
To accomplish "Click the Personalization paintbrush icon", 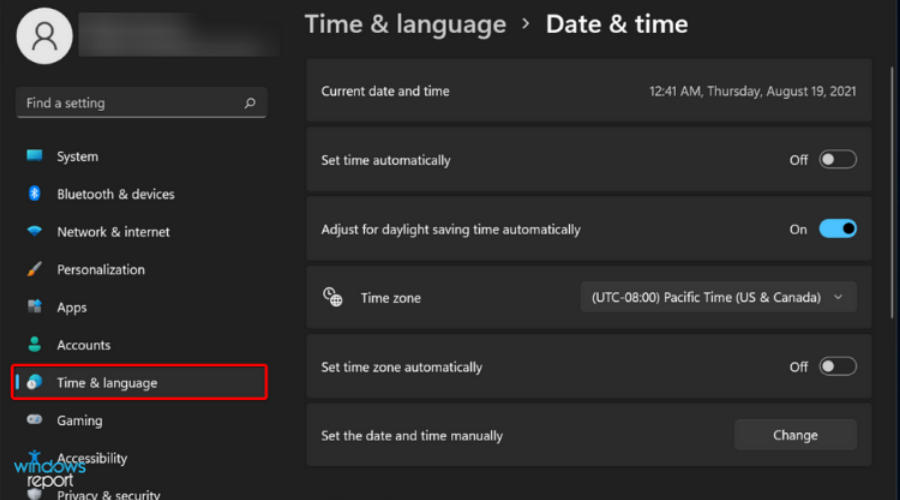I will point(35,269).
